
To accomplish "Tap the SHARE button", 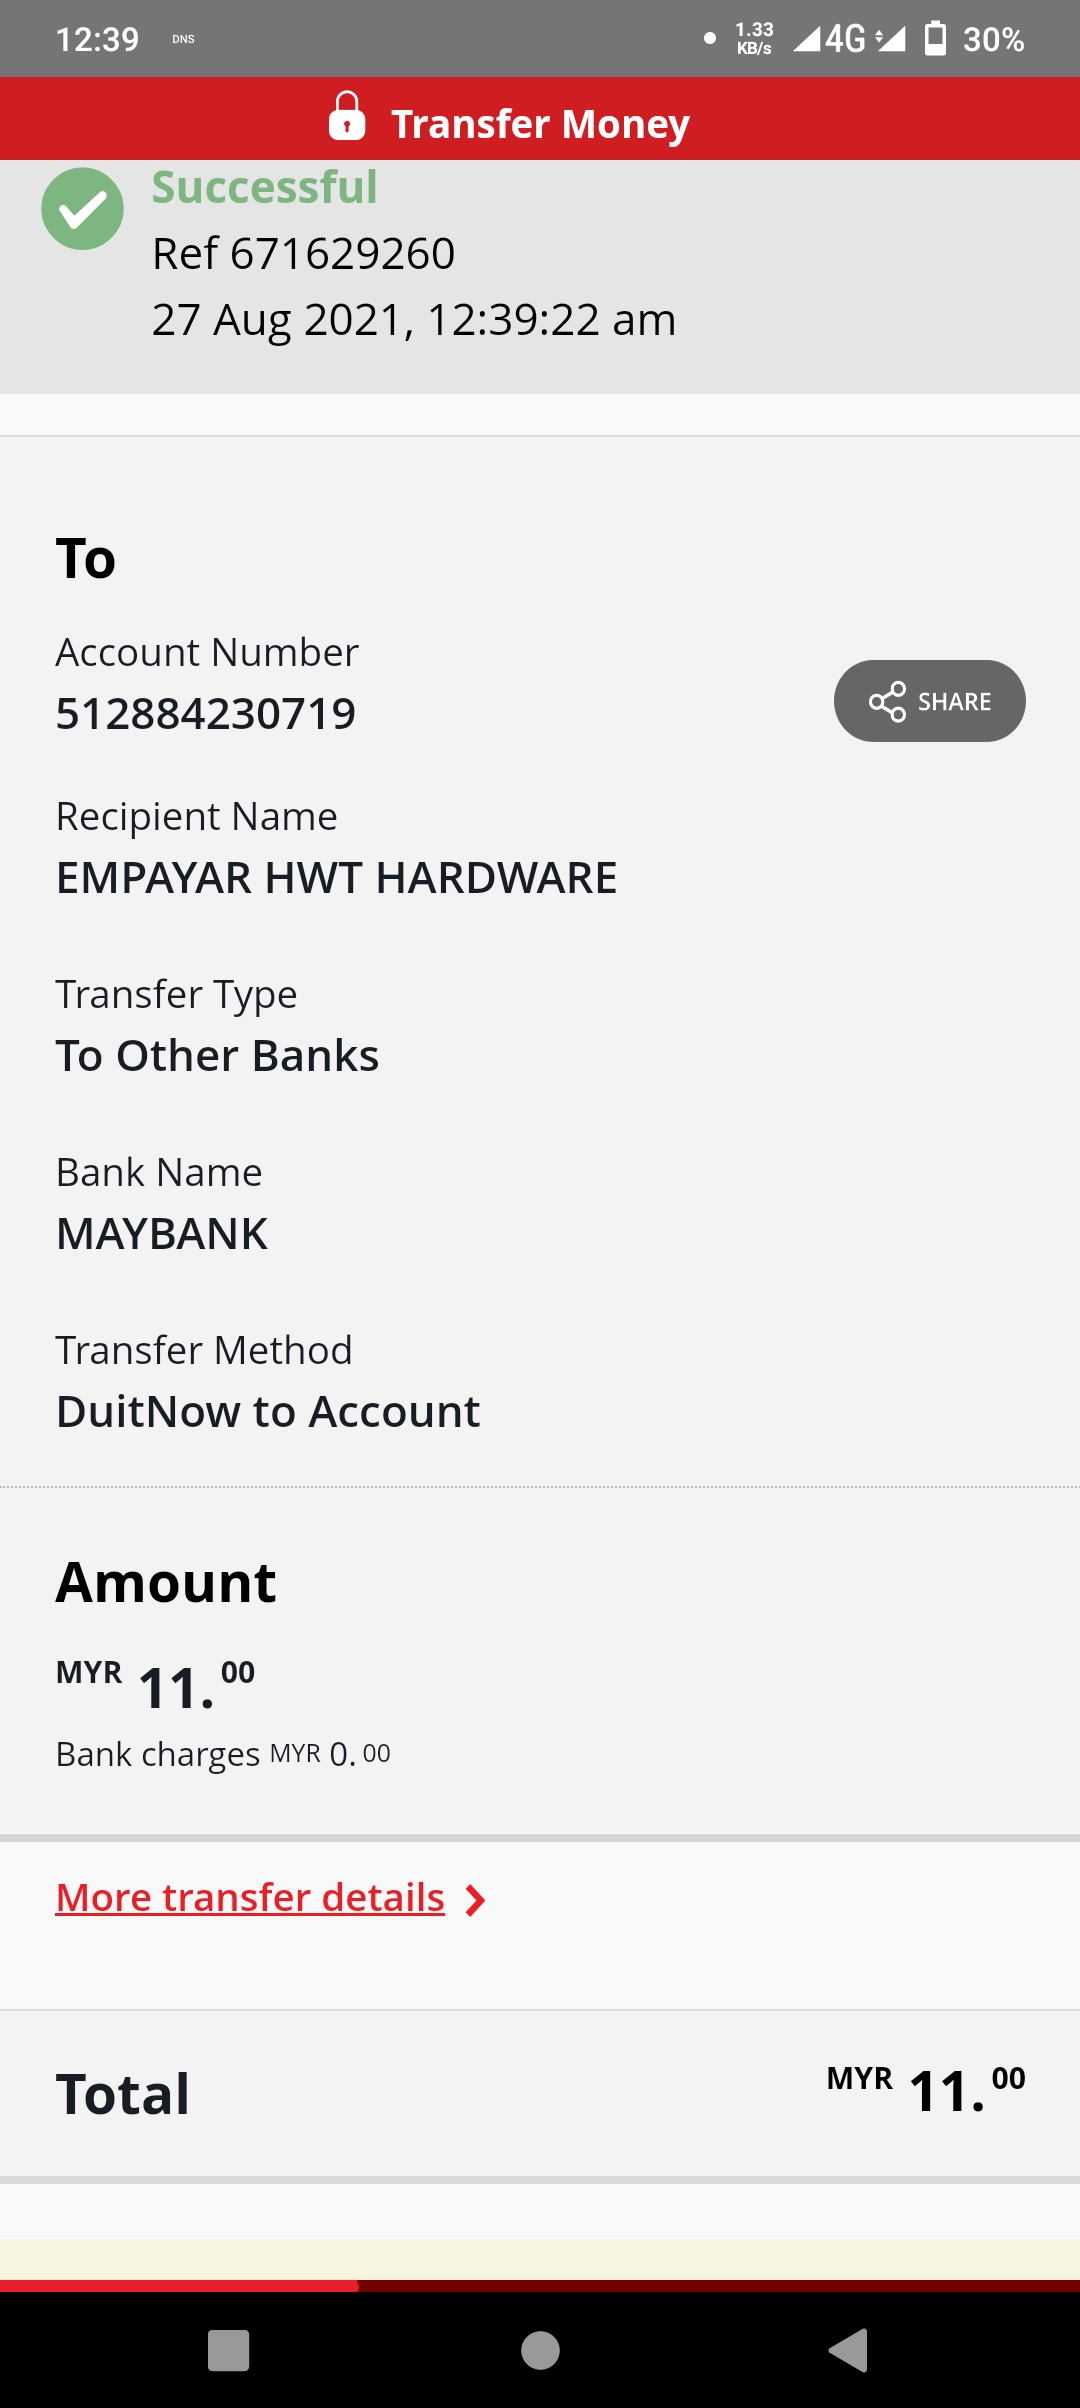I will (x=929, y=701).
